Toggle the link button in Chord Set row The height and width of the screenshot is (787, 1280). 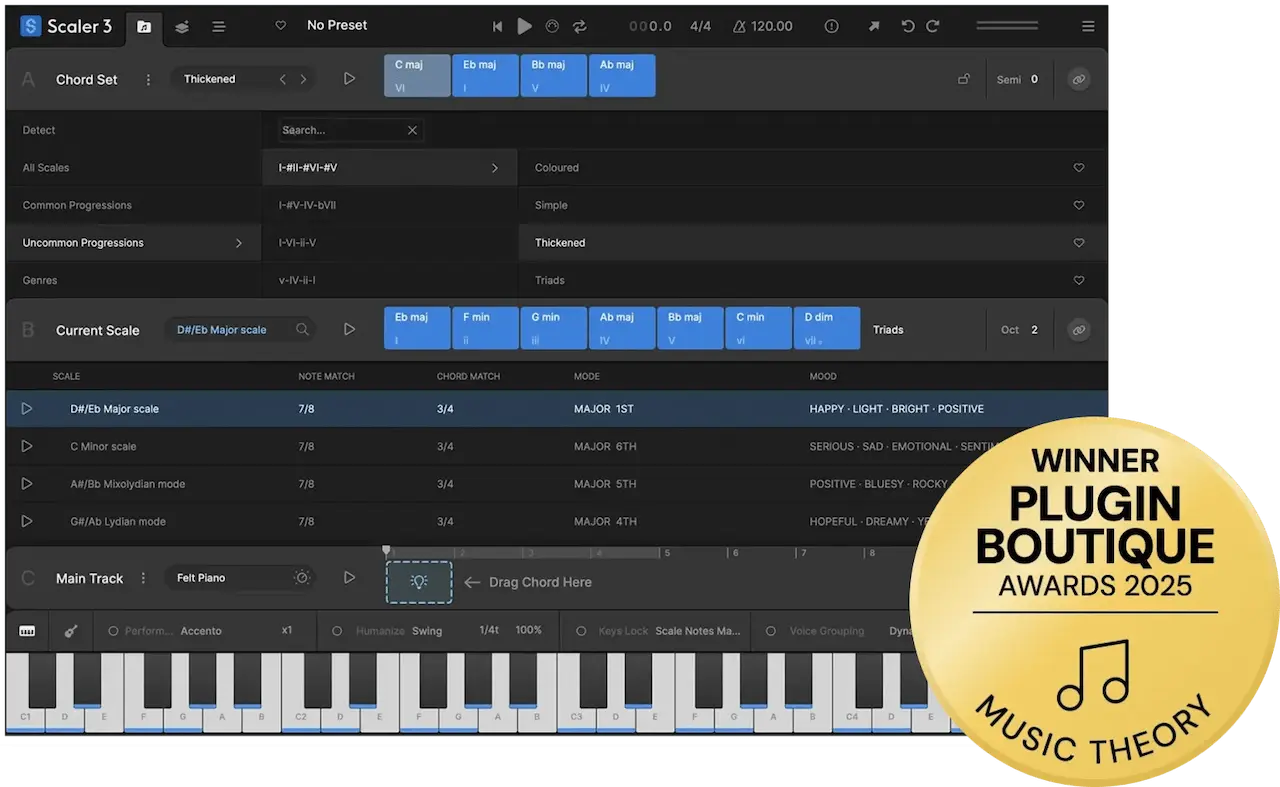coord(1078,80)
